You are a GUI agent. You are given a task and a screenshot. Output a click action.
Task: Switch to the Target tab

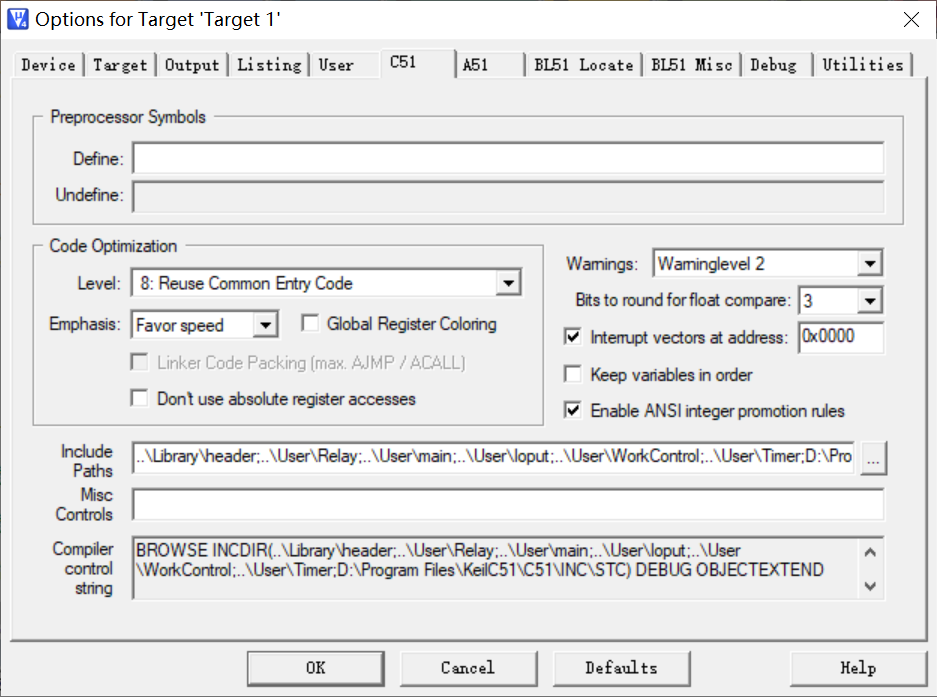point(120,65)
